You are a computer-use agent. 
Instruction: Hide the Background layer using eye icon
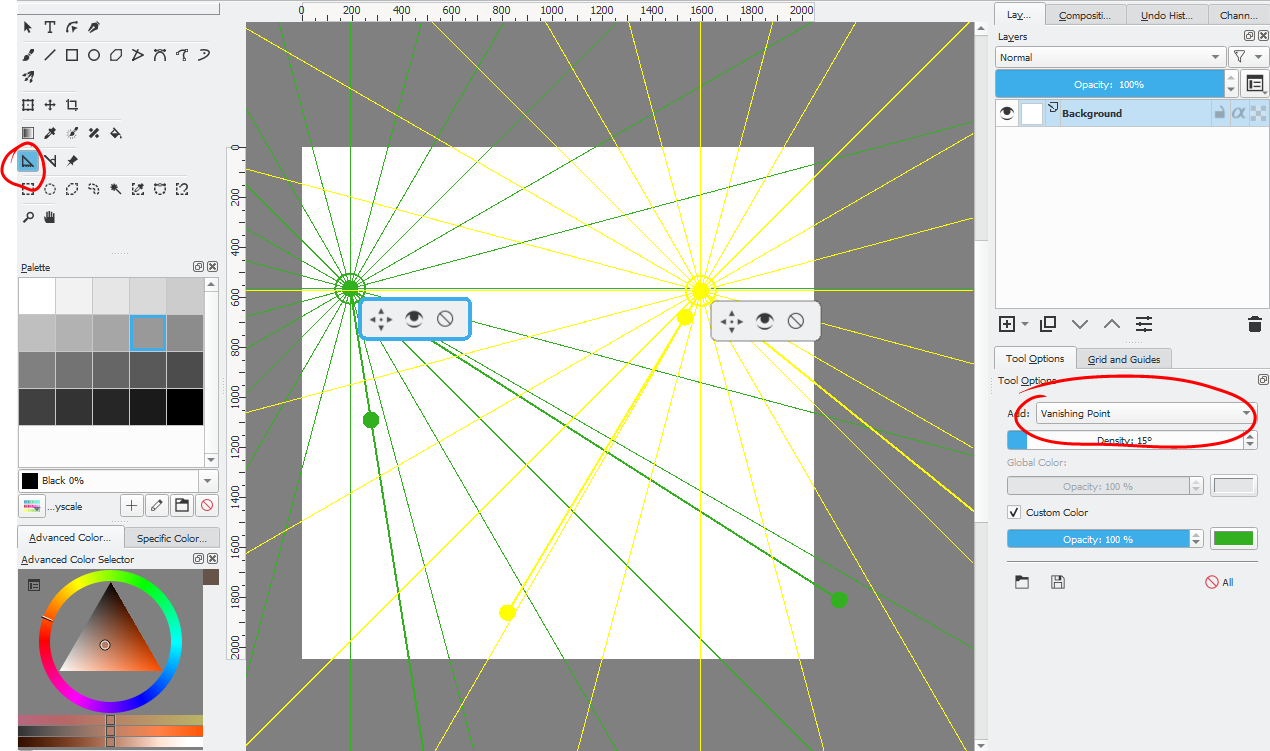(x=1007, y=114)
